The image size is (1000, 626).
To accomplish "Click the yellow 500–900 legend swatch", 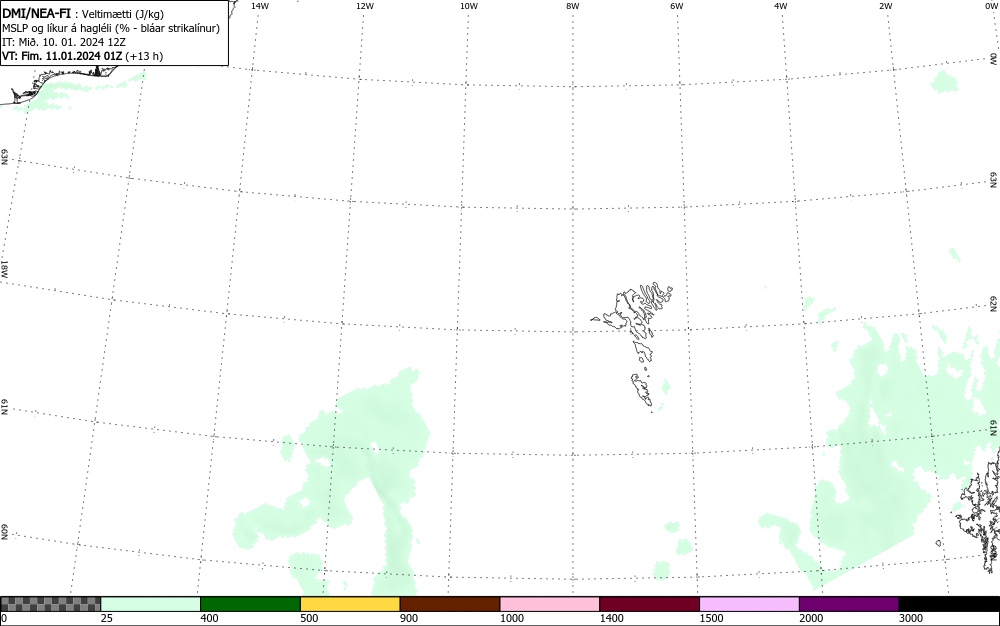I will click(x=350, y=604).
